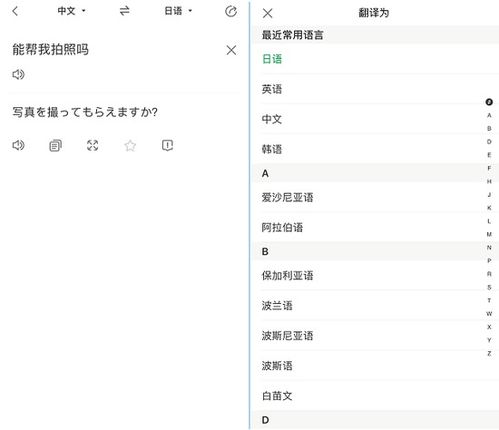The width and height of the screenshot is (499, 430).
Task: Open the 日语 target language dropdown
Action: point(178,11)
